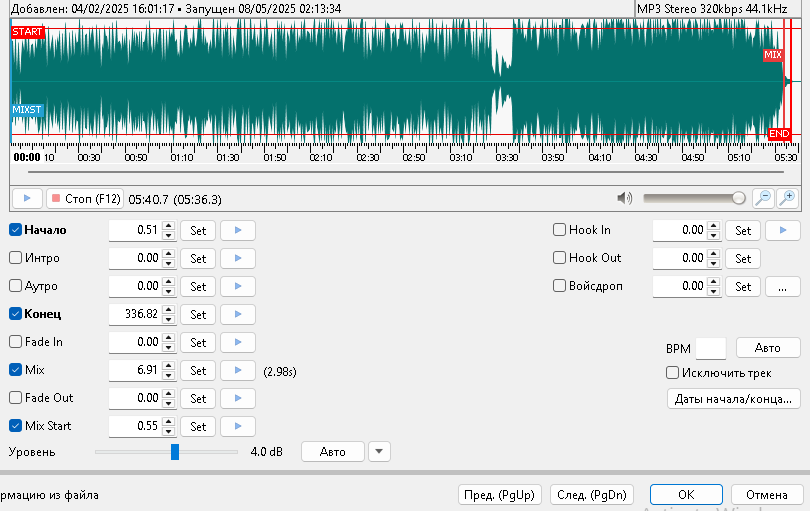Click the speaker volume icon
The height and width of the screenshot is (511, 810).
pyautogui.click(x=625, y=198)
